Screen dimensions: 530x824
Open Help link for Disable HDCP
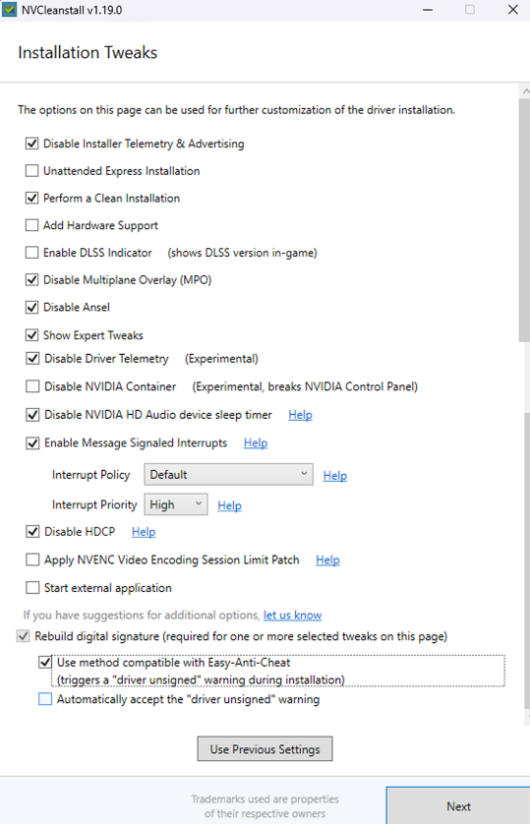click(x=143, y=532)
